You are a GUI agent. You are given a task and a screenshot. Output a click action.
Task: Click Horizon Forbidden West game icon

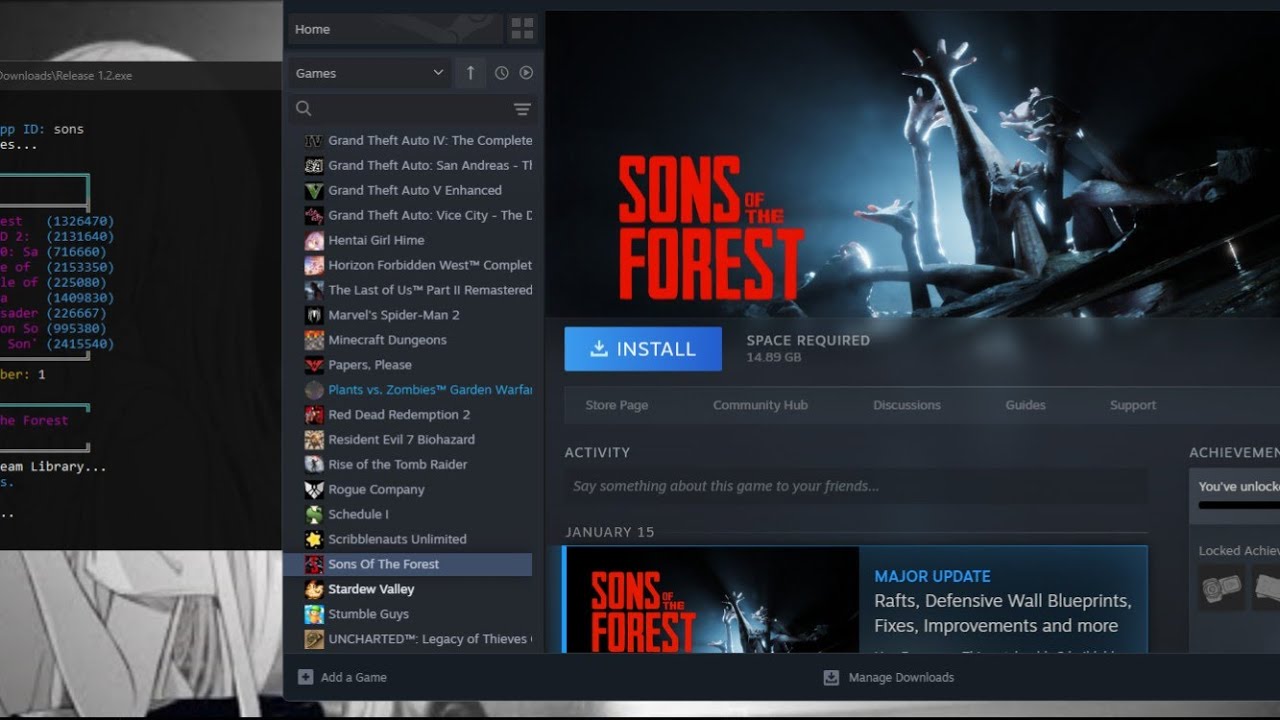(x=314, y=266)
